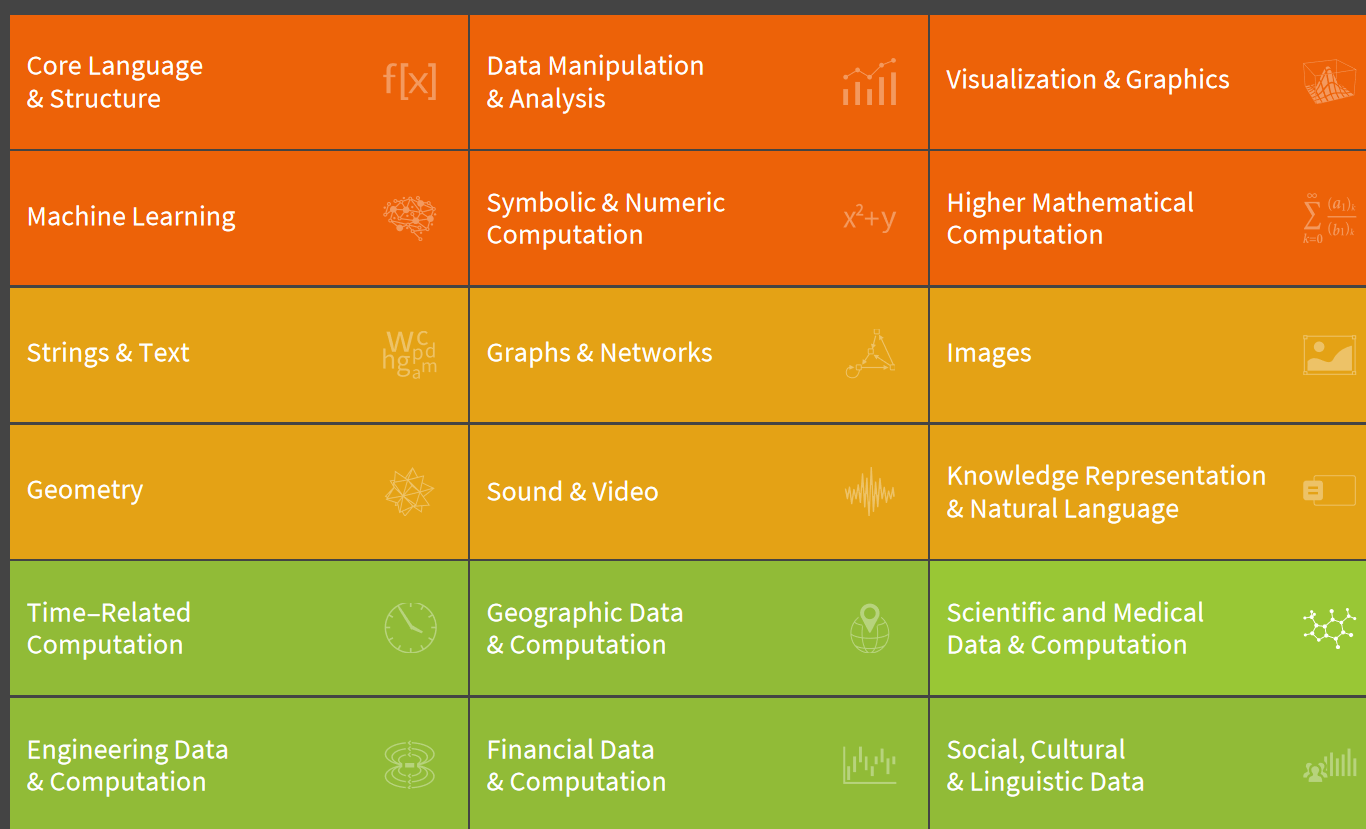Click the globe pin icon for Geographic Data
The width and height of the screenshot is (1366, 829).
869,628
